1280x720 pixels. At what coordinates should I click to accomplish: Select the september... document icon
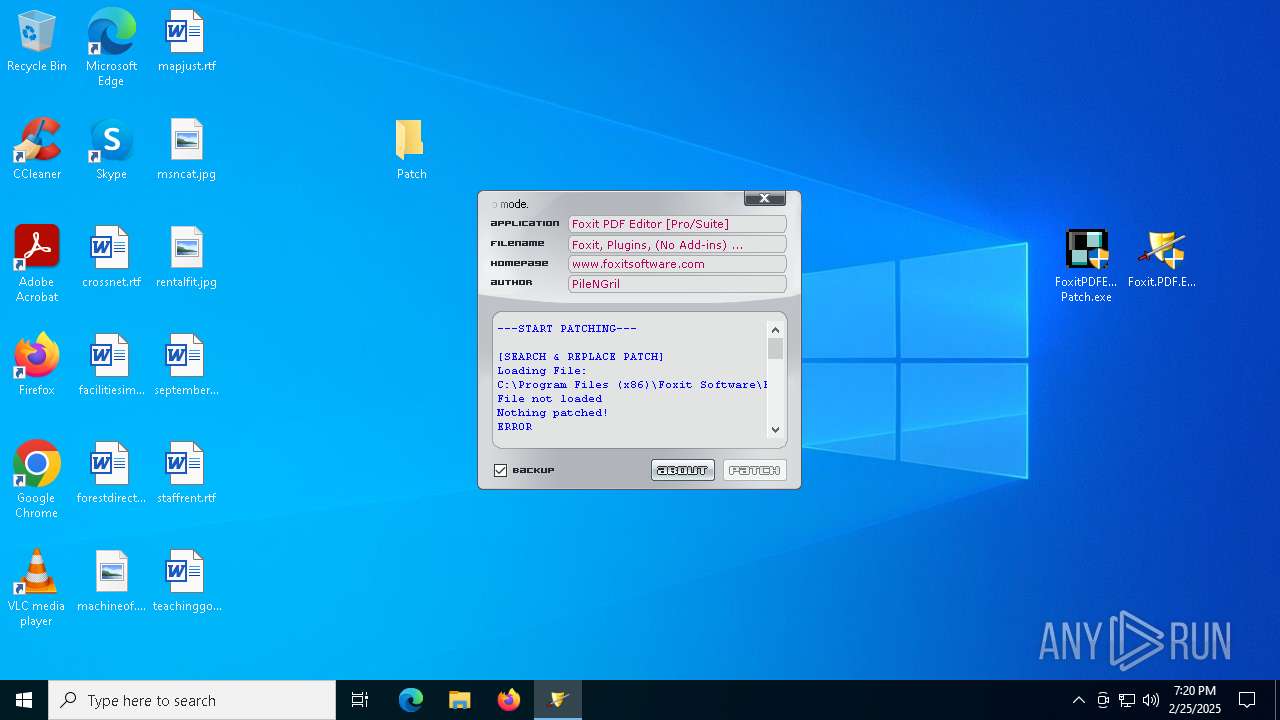coord(186,366)
